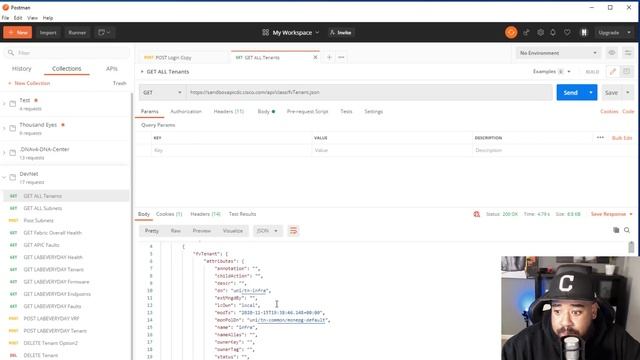Switch to the APIs sidebar tab
The image size is (640, 360).
[x=111, y=69]
